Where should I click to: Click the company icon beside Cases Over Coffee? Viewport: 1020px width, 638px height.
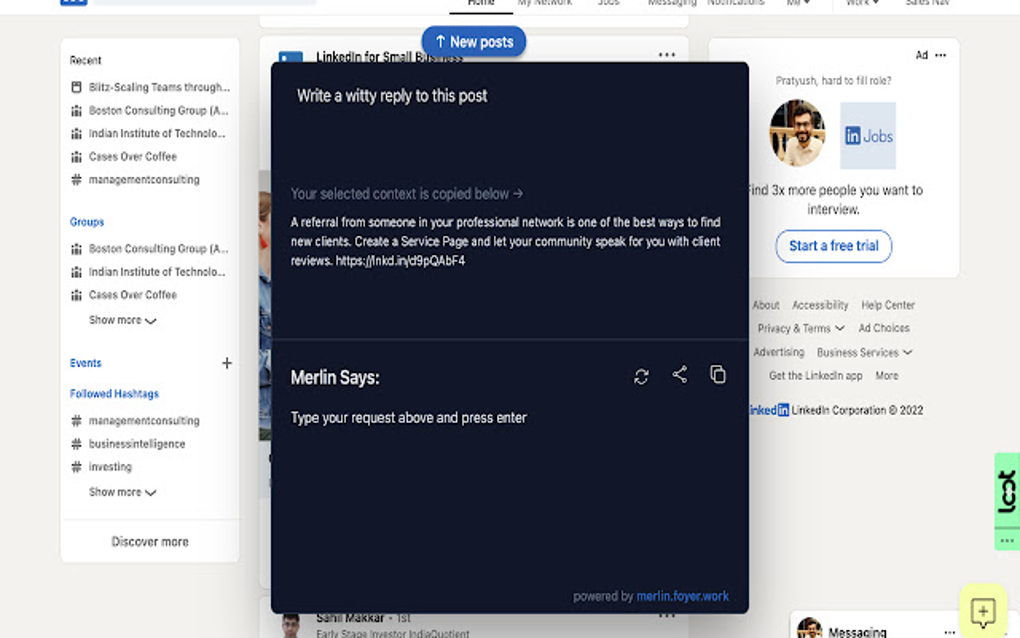coord(76,156)
